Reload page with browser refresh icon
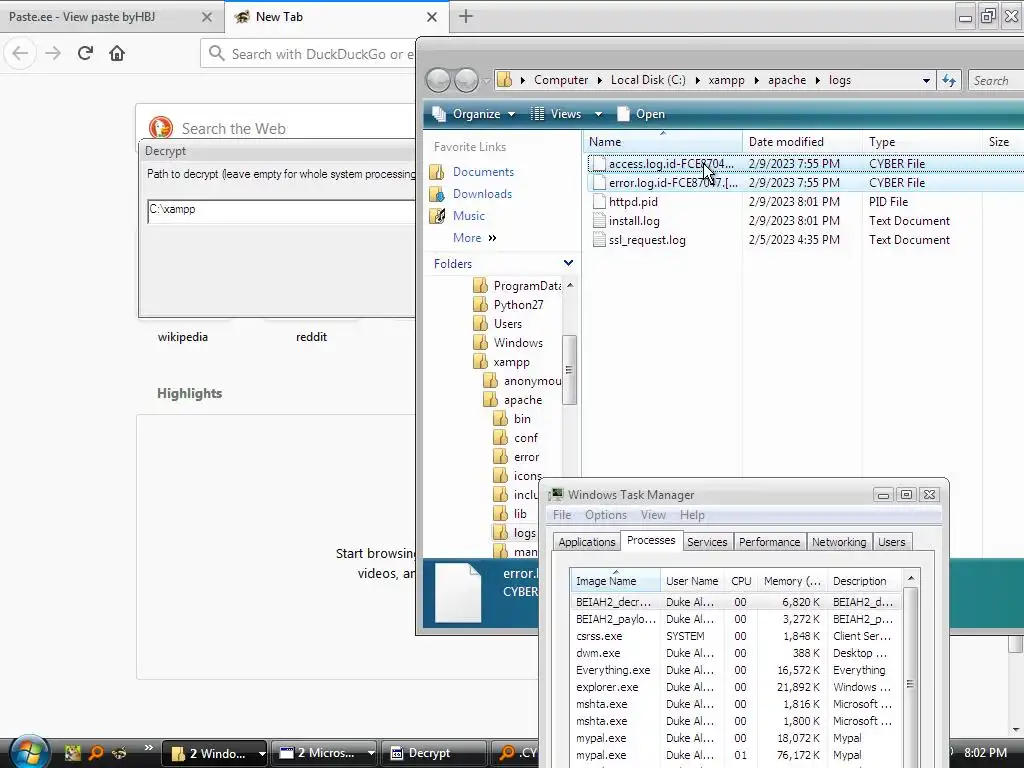This screenshot has width=1024, height=768. [x=85, y=53]
